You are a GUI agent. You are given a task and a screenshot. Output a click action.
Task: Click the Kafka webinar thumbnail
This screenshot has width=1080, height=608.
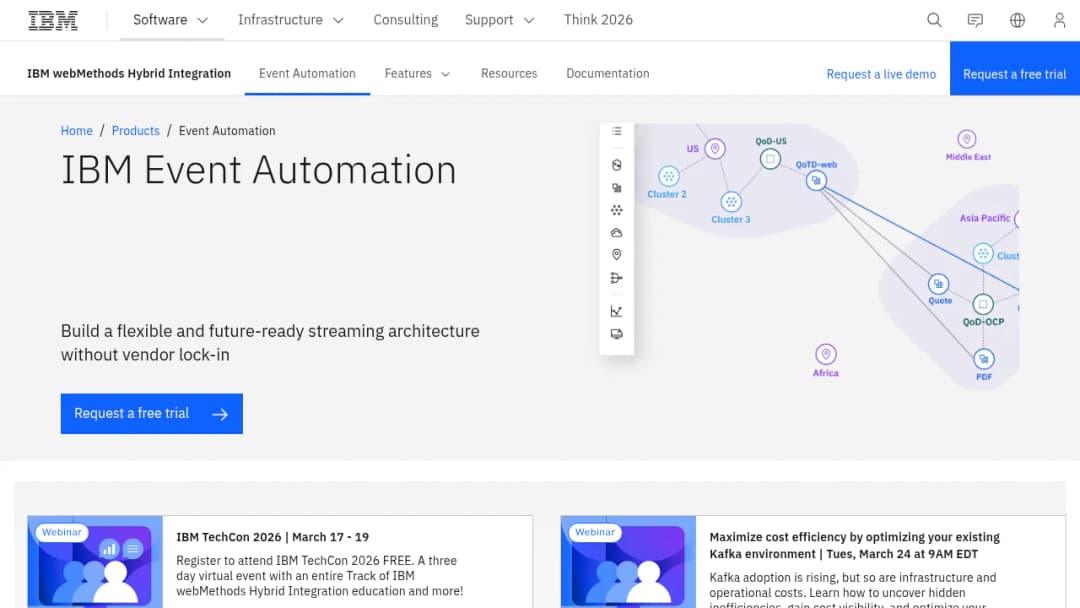pos(628,562)
